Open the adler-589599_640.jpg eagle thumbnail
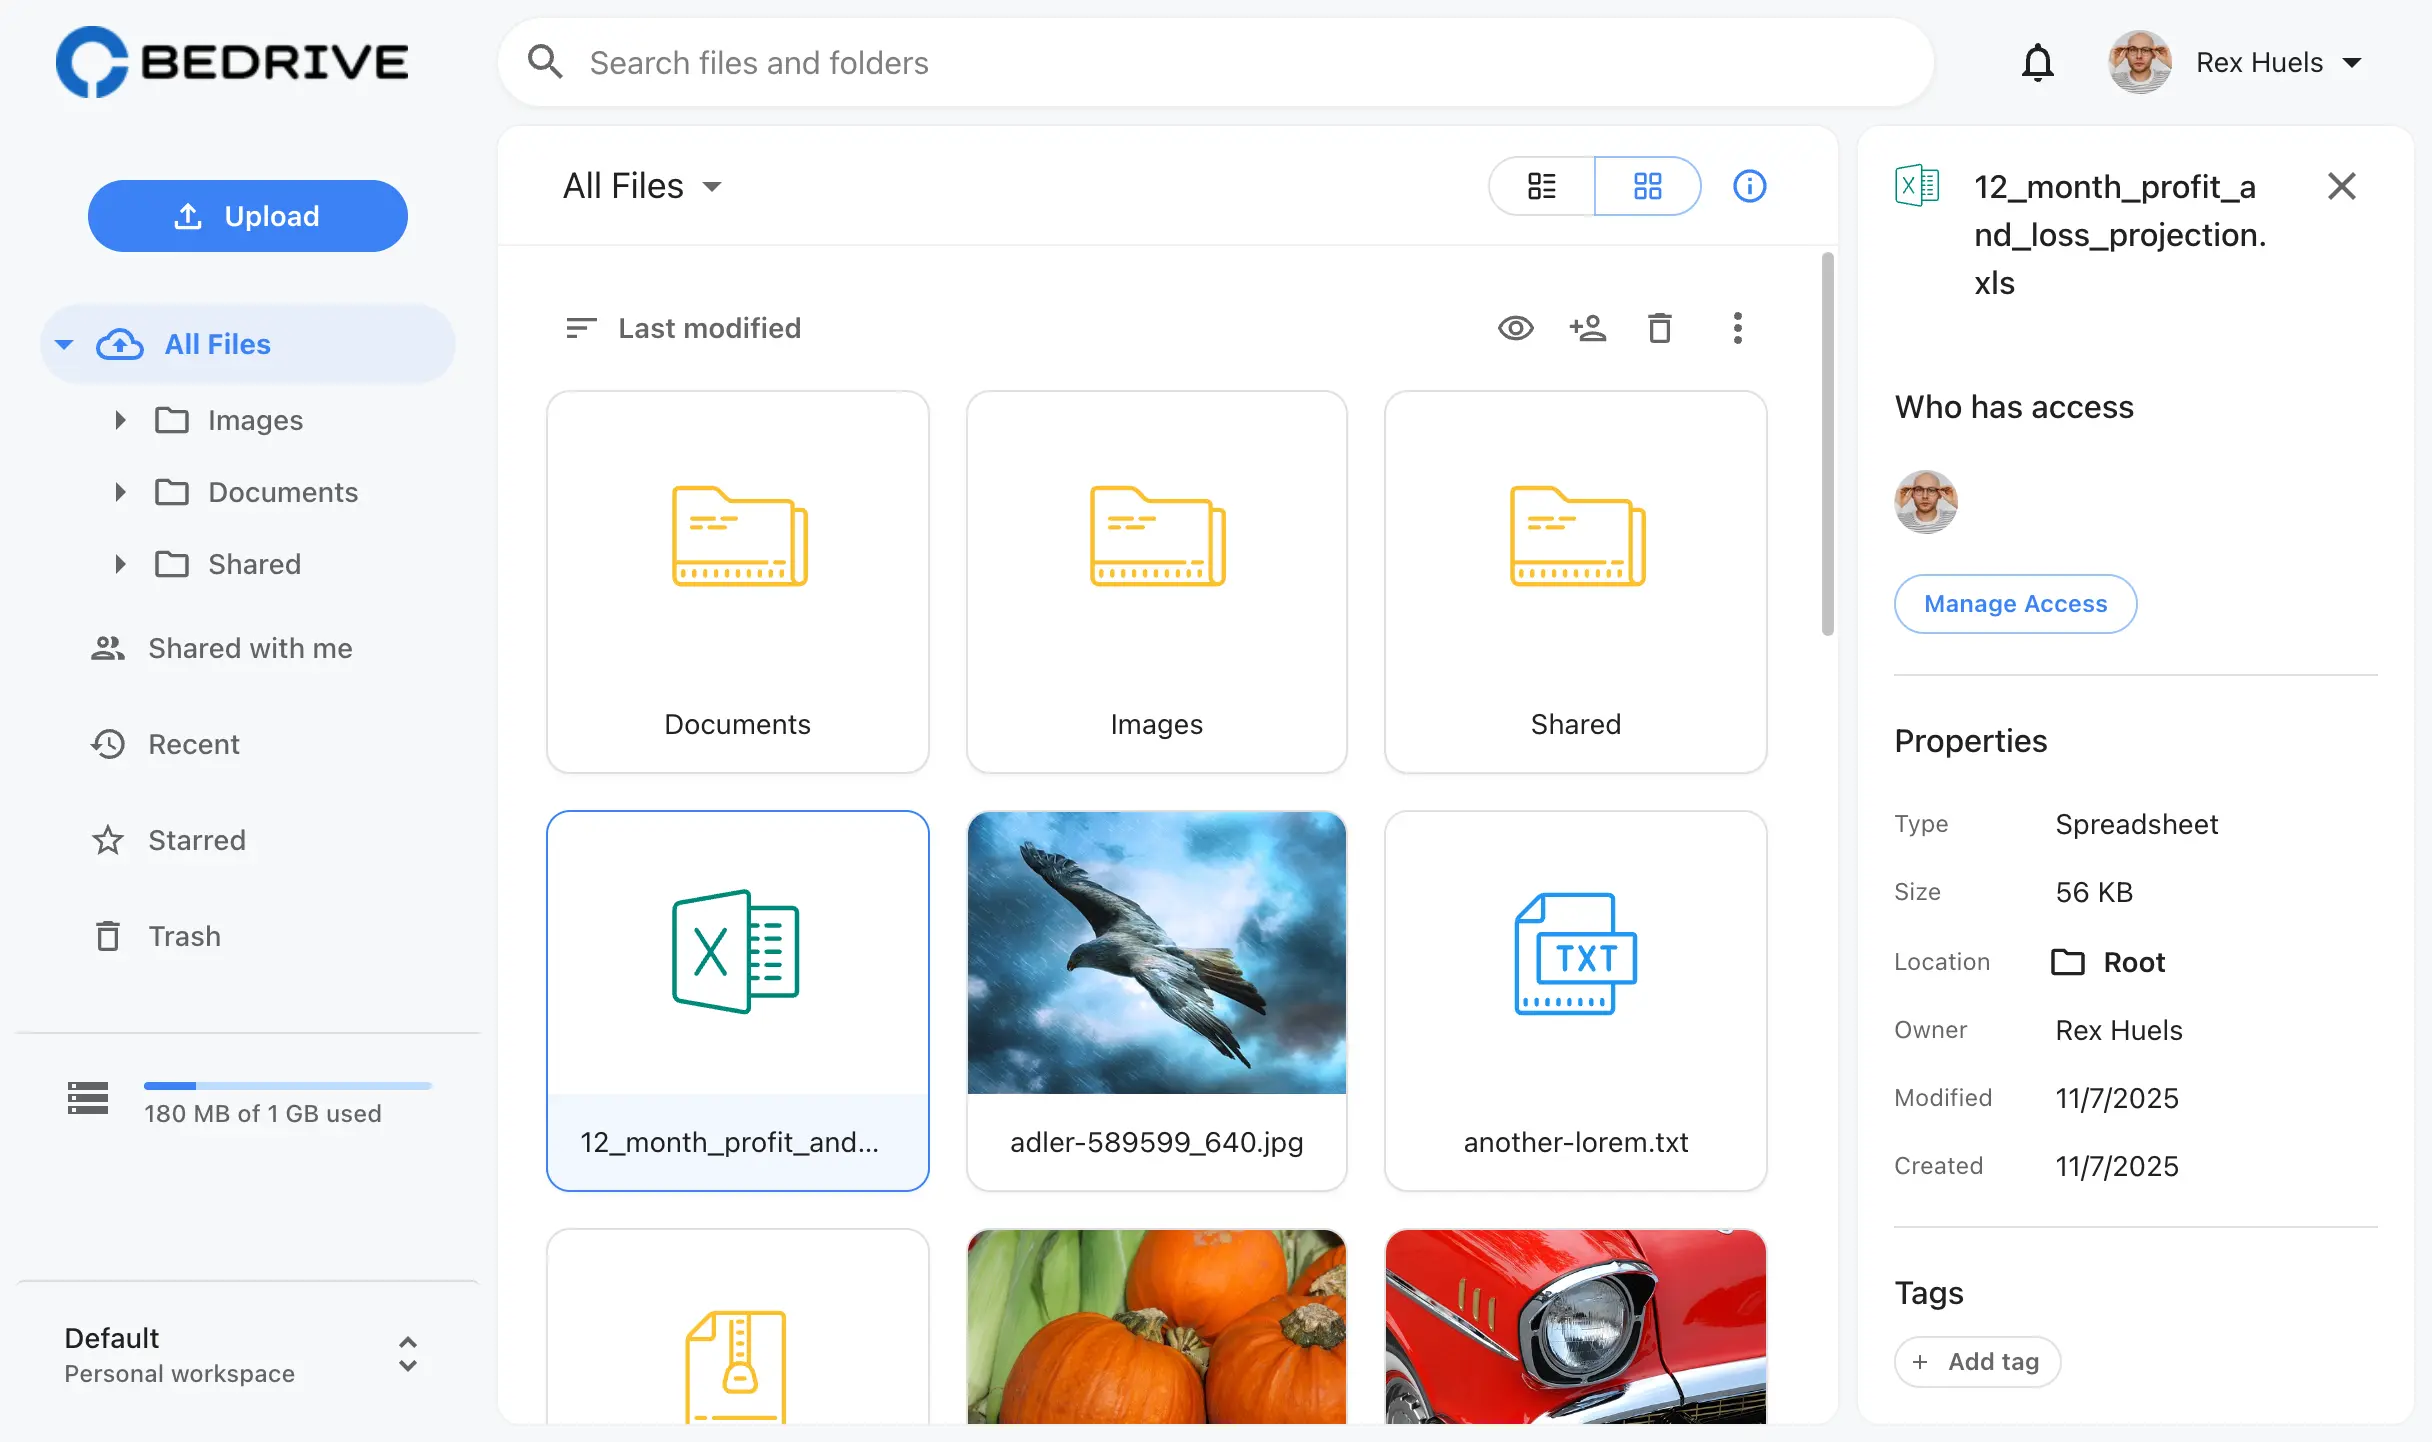2432x1442 pixels. (1156, 952)
